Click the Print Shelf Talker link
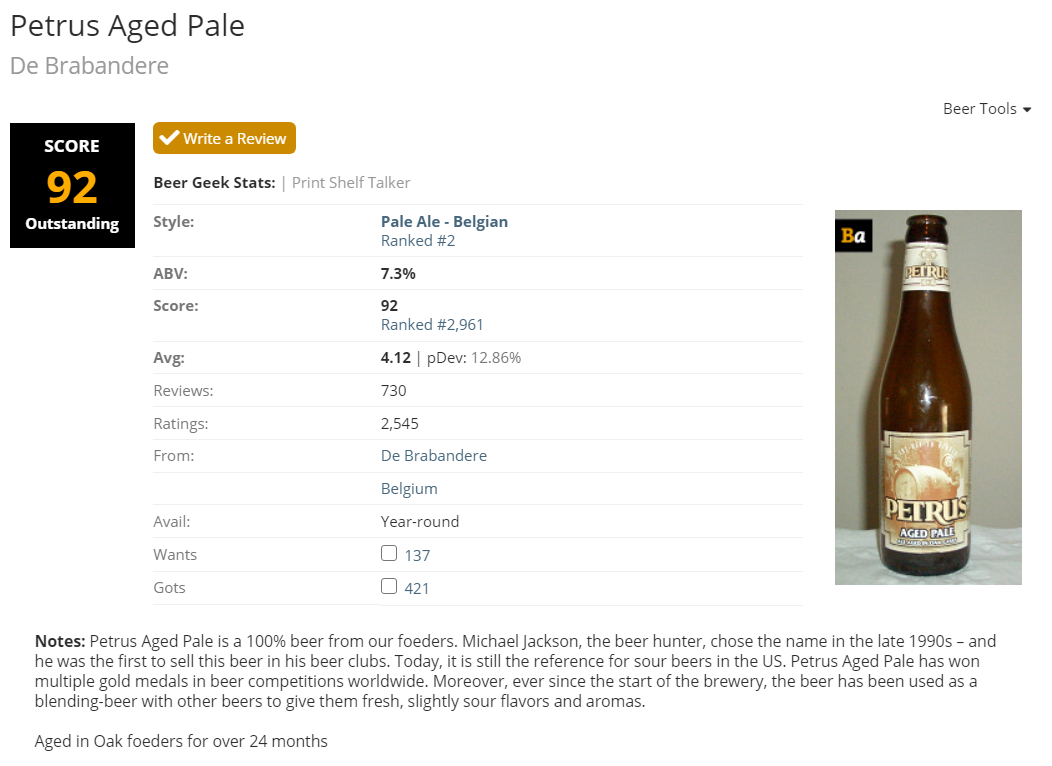The width and height of the screenshot is (1052, 766). pos(351,183)
